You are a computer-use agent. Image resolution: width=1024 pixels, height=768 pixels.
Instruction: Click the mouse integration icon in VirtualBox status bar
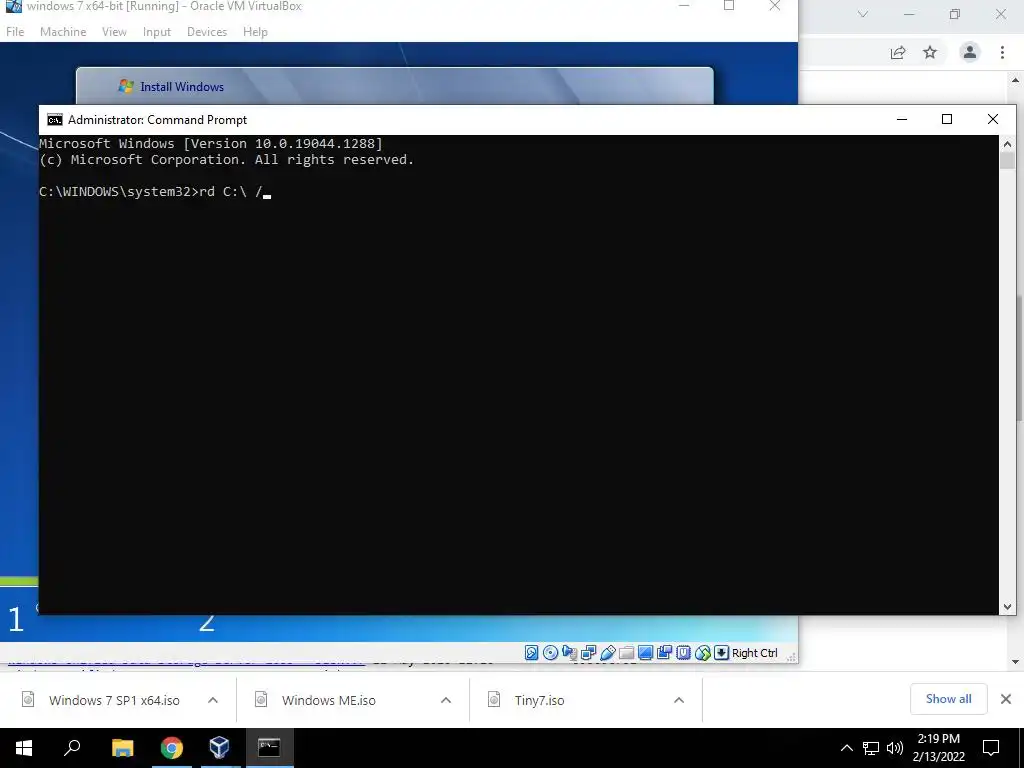pos(702,652)
